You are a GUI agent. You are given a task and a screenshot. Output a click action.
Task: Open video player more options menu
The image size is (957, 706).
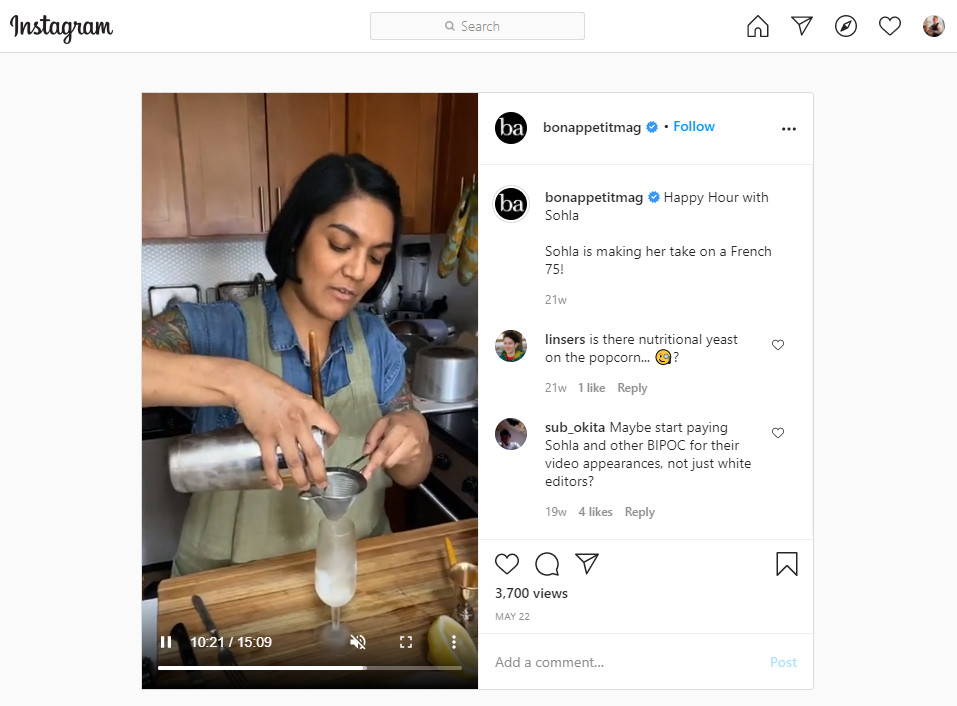pos(453,642)
